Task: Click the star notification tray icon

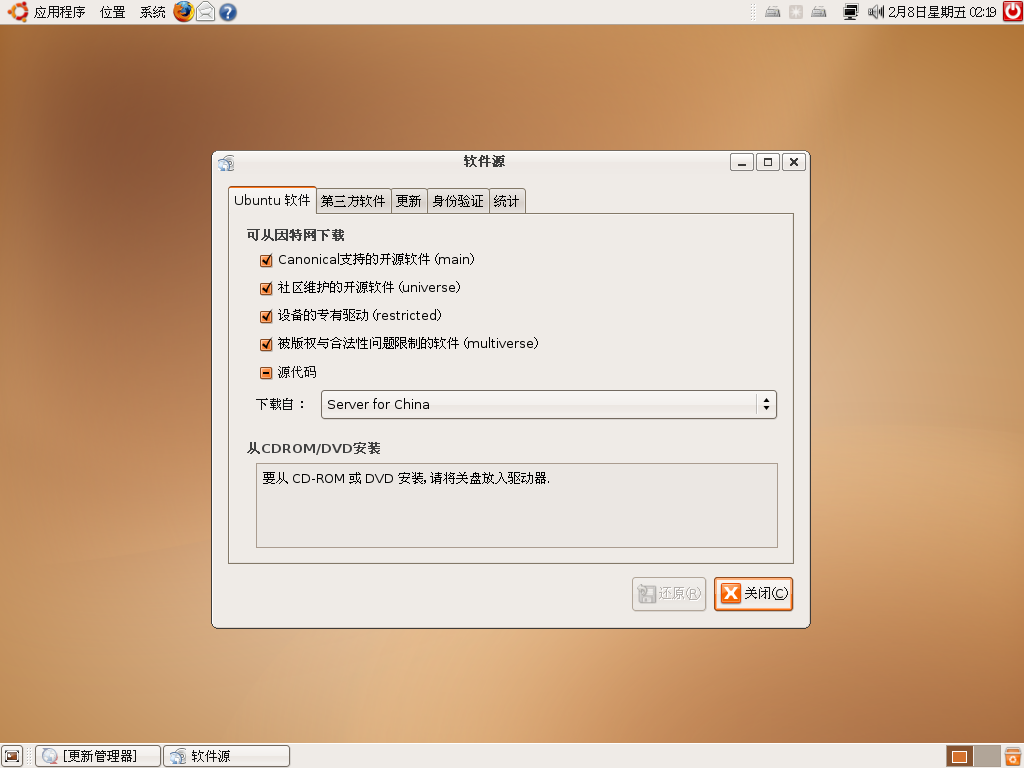Action: [x=795, y=12]
